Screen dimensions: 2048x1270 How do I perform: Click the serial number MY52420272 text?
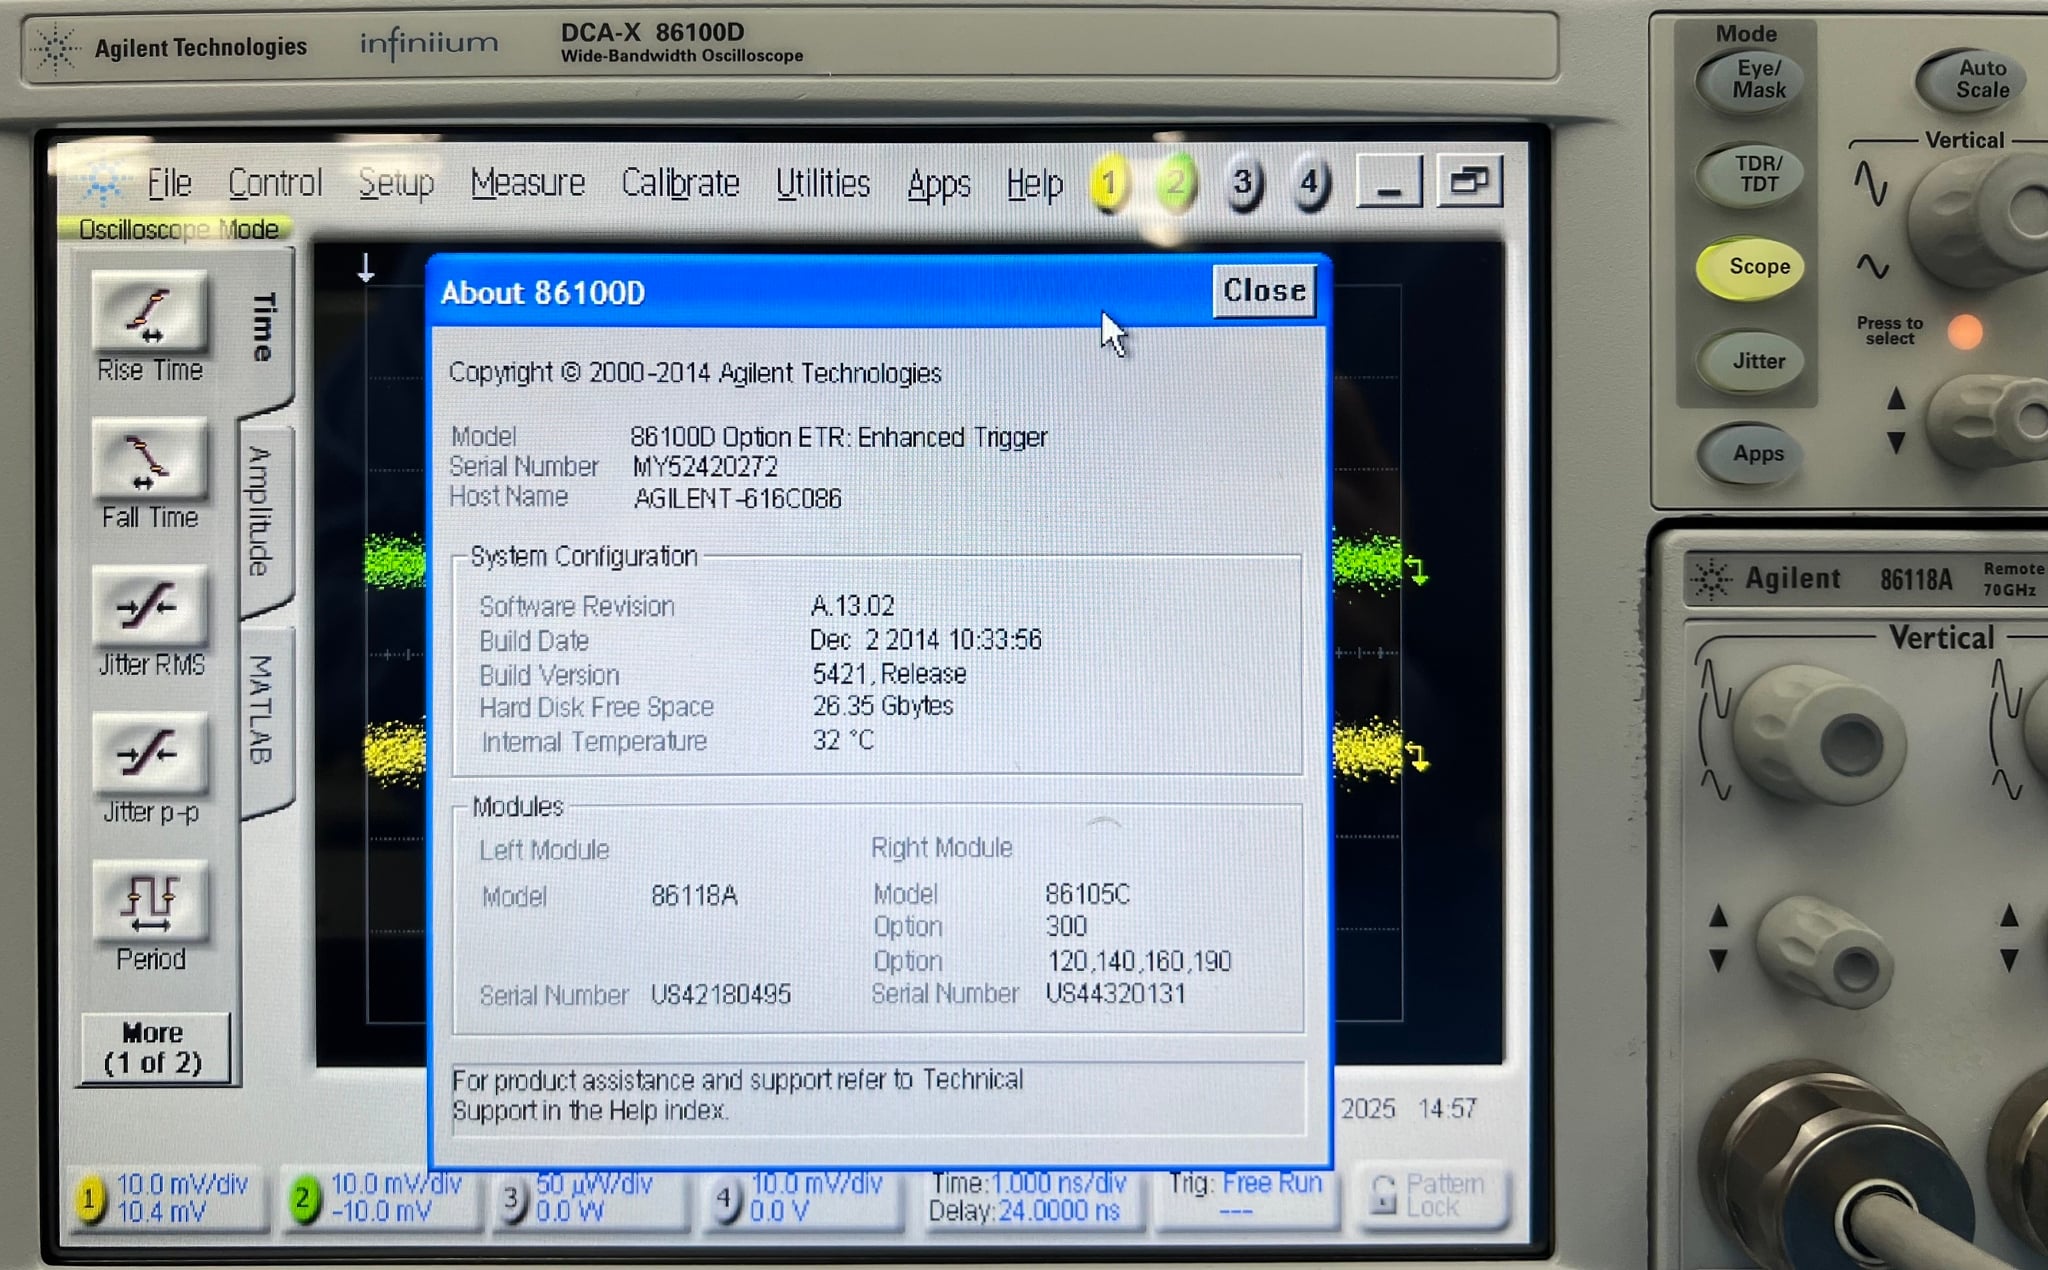click(x=705, y=467)
